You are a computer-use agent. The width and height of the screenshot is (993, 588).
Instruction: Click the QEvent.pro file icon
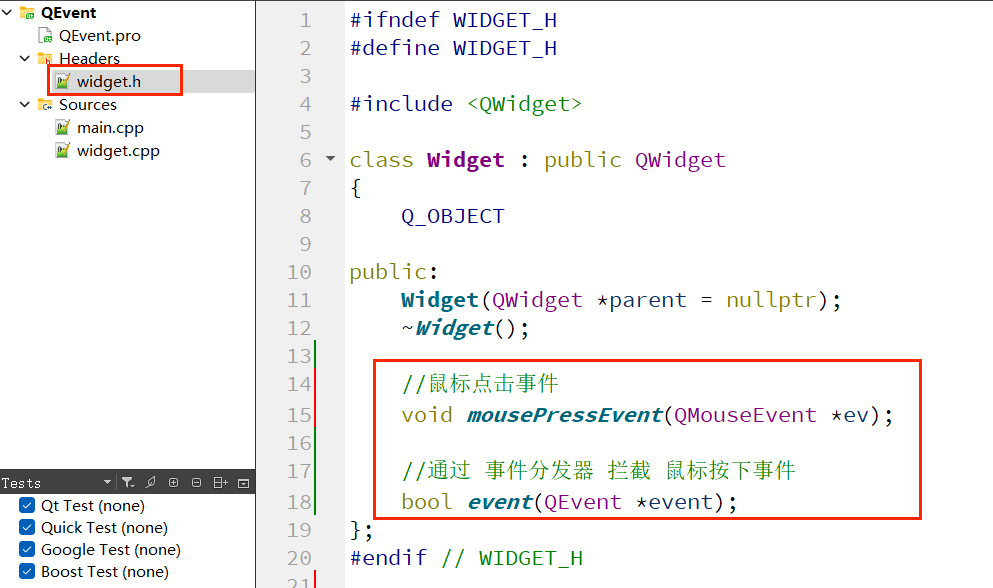45,35
